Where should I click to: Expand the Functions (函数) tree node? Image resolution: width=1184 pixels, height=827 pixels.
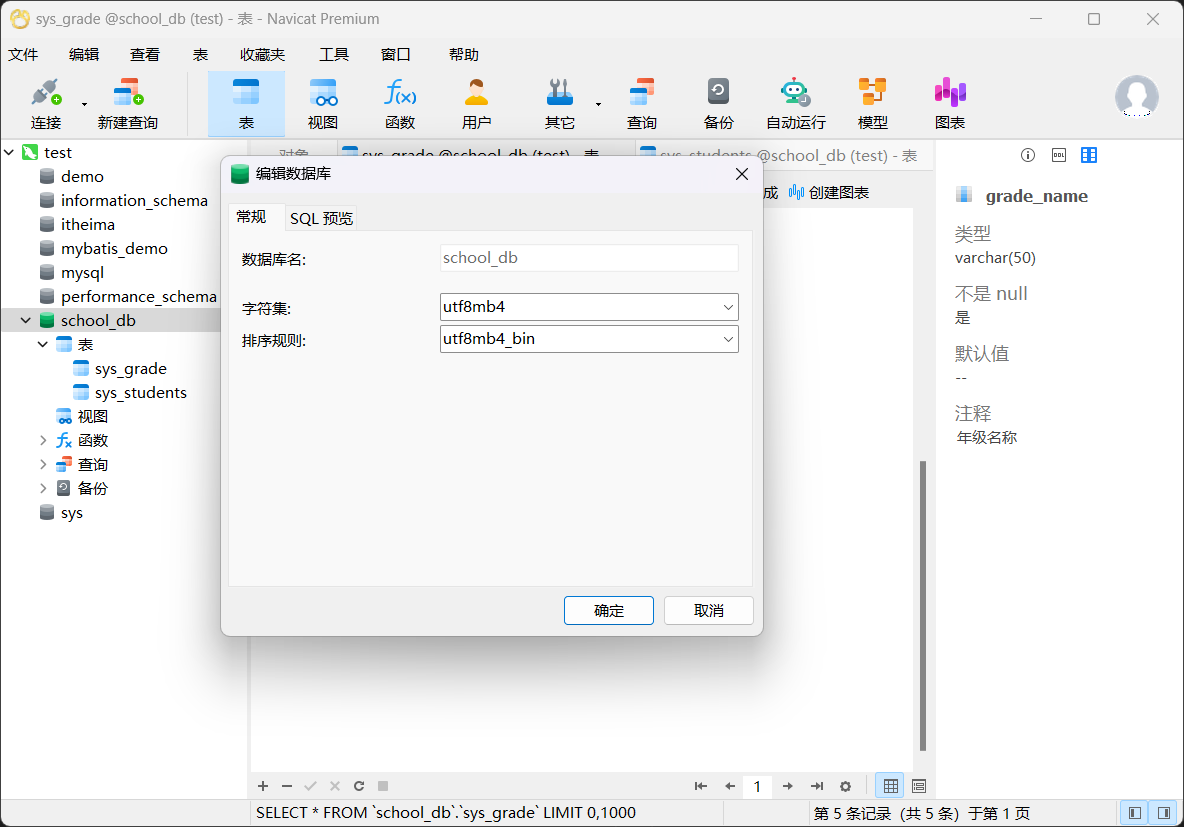click(x=43, y=440)
